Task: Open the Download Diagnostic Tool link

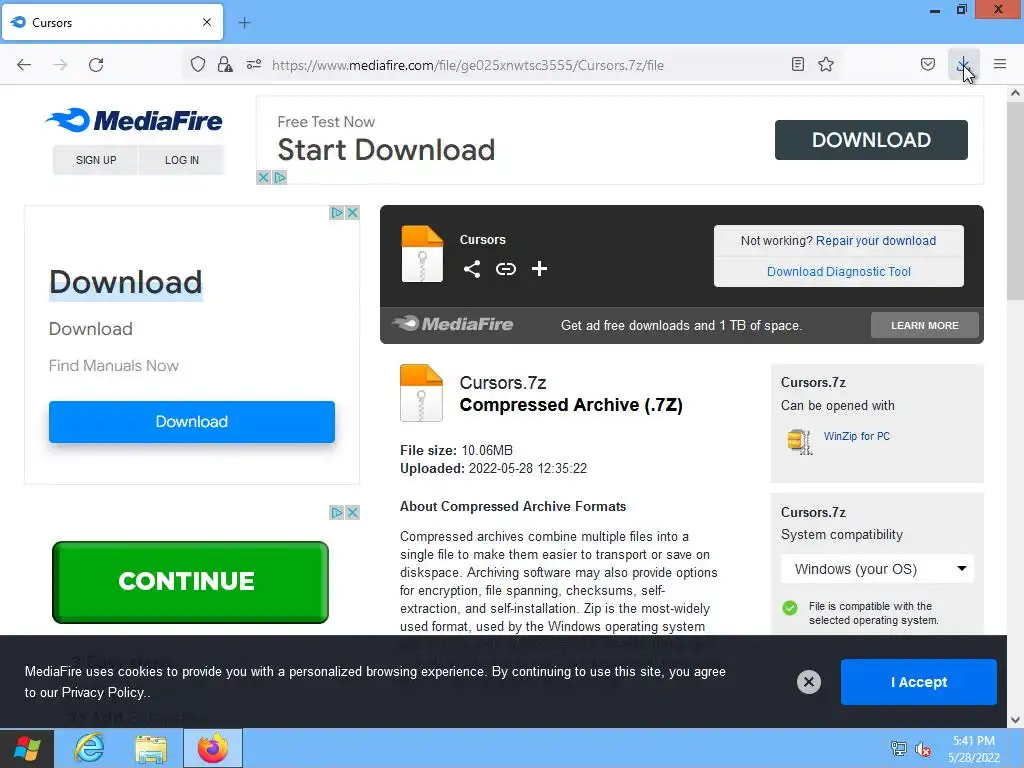Action: (839, 272)
